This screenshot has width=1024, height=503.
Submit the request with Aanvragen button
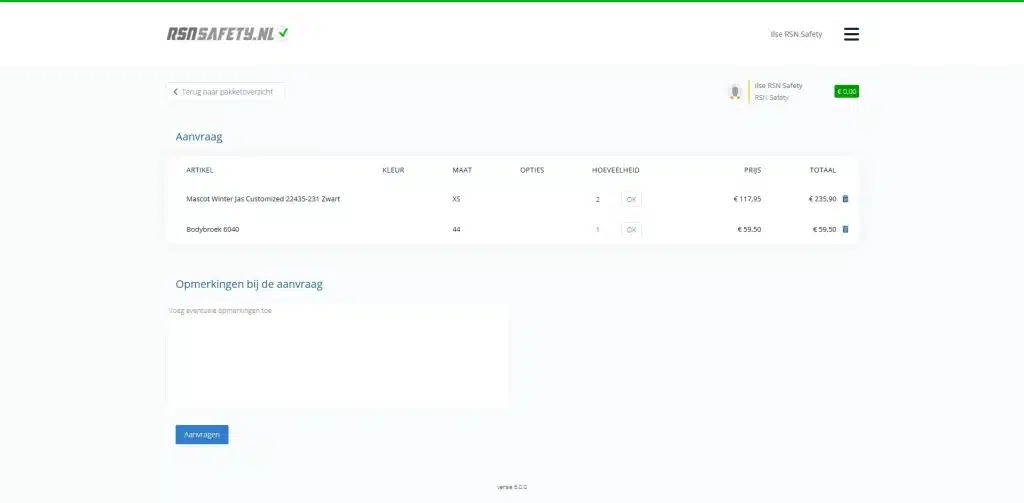(x=202, y=434)
